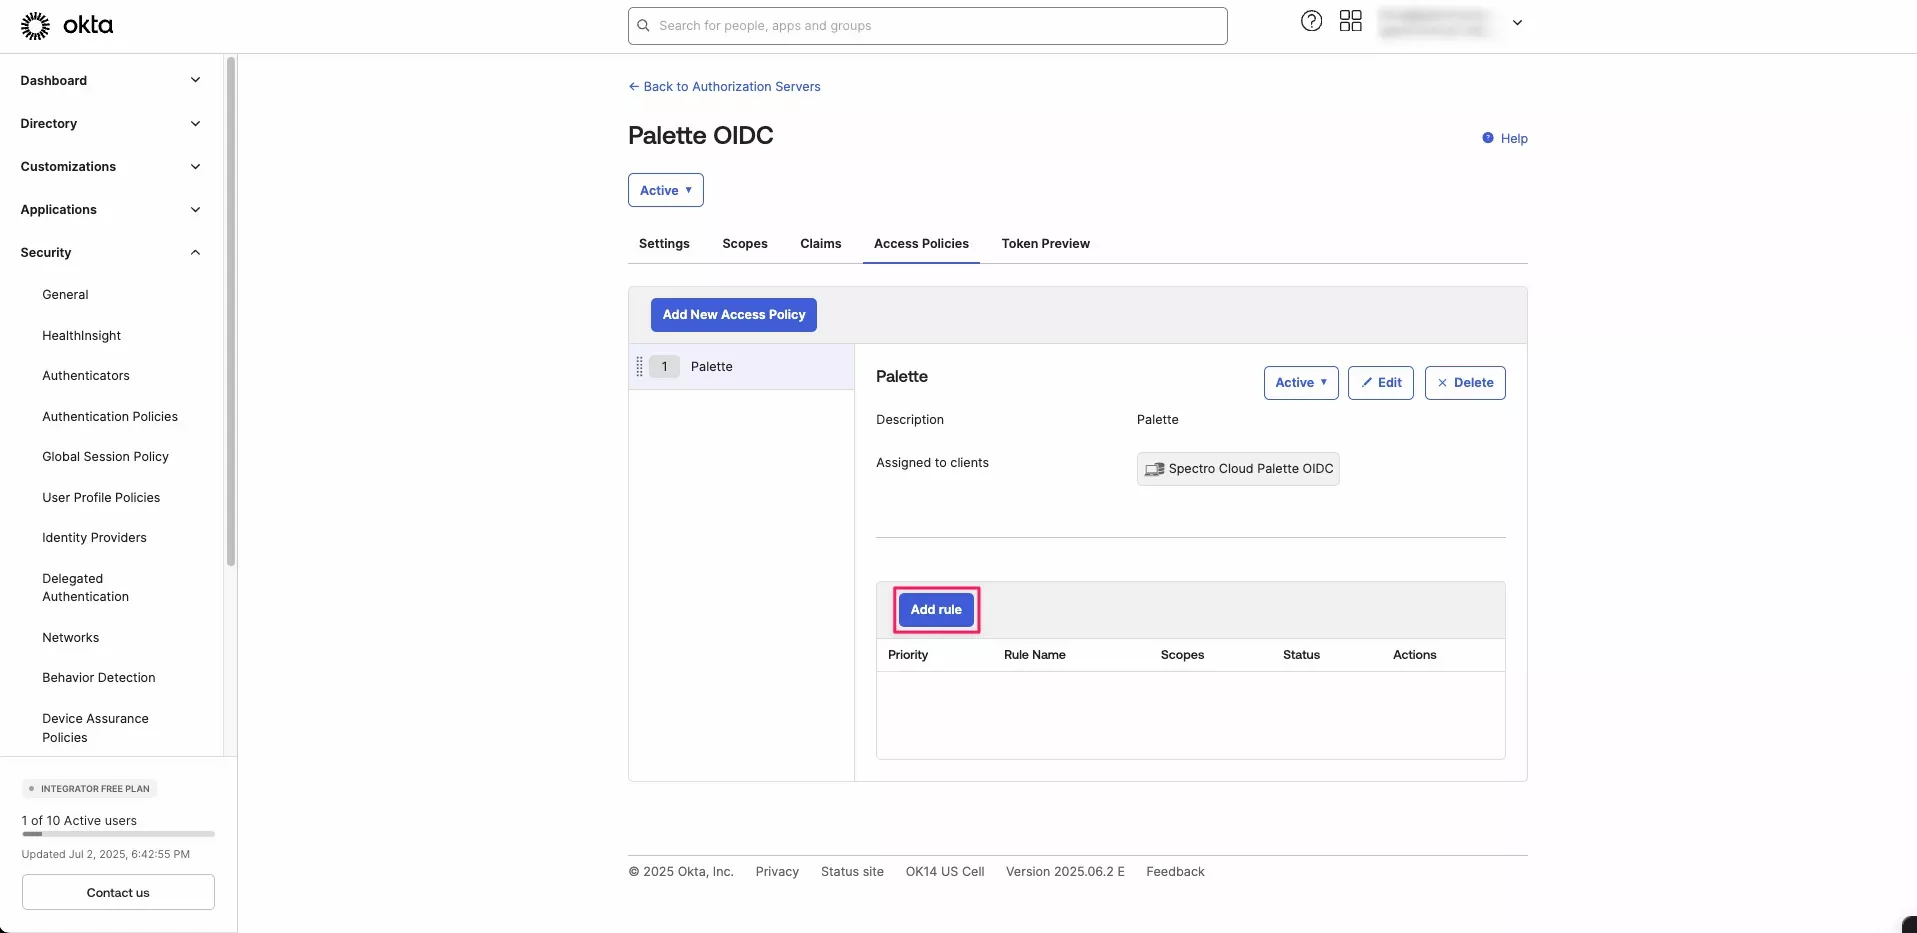Click the Spectro Cloud Palette OIDC client chip
This screenshot has width=1917, height=933.
point(1238,469)
